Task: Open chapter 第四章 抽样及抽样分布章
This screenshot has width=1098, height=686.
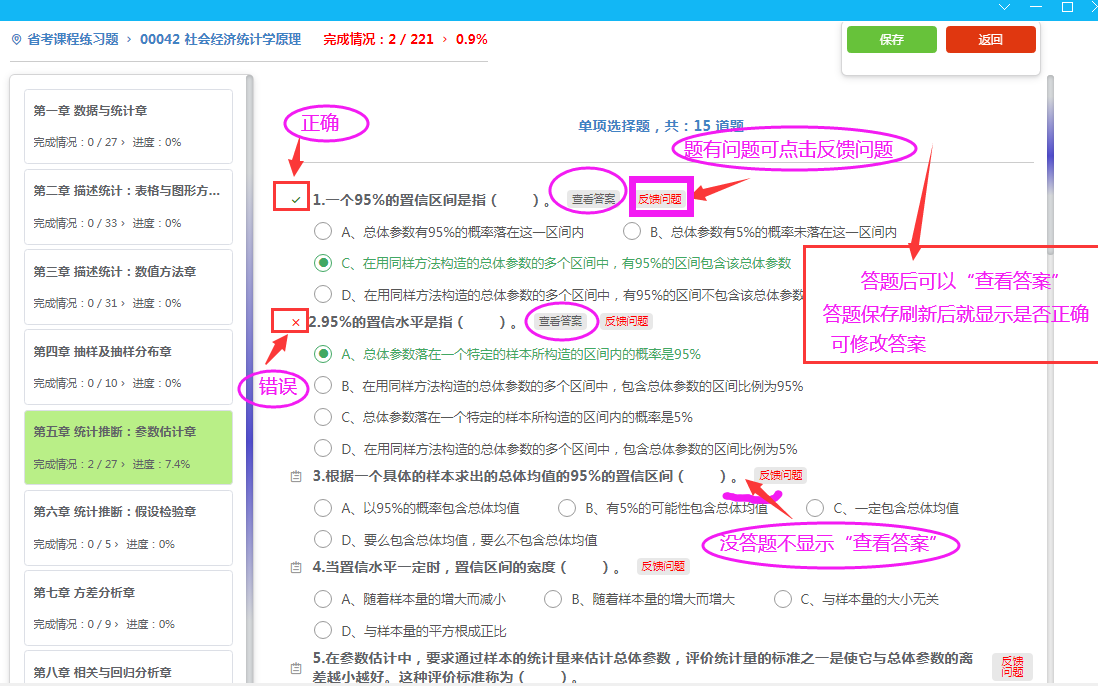Action: coord(129,367)
